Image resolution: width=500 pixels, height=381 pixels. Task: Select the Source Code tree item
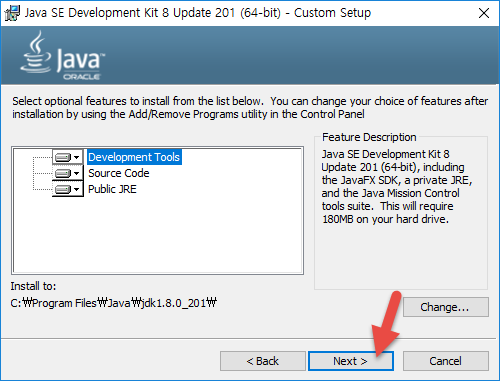click(x=119, y=173)
